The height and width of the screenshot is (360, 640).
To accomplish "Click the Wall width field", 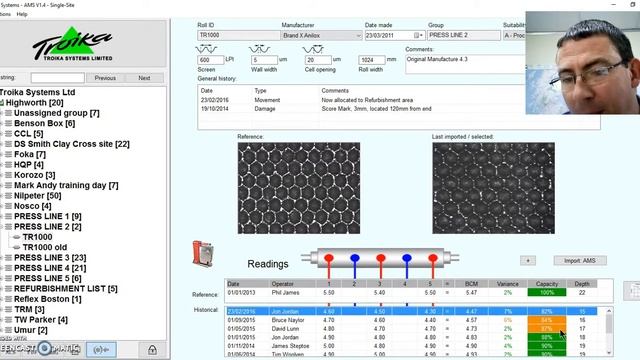I will [x=264, y=60].
